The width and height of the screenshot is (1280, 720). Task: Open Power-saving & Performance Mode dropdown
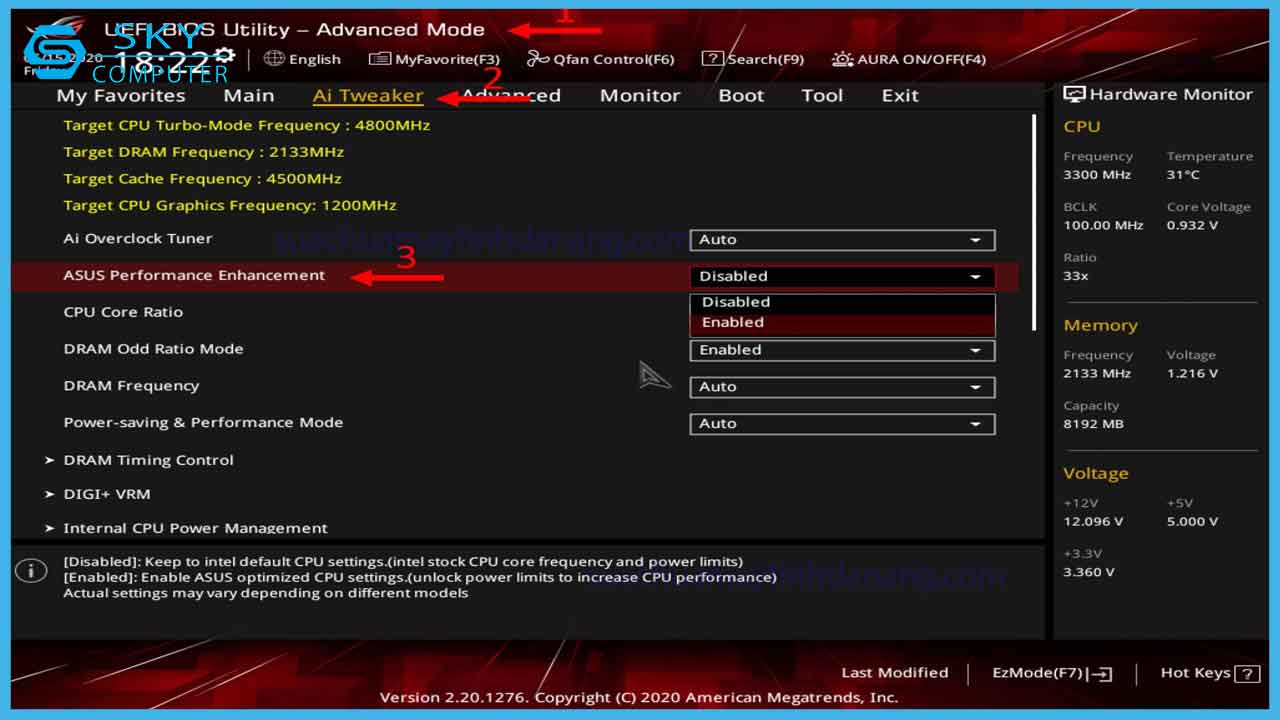[842, 424]
